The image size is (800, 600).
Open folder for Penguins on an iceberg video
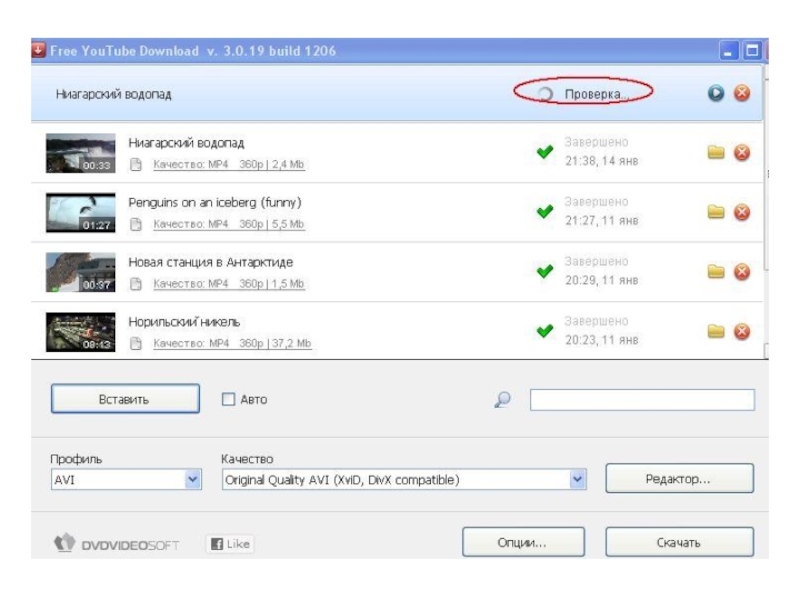click(x=716, y=212)
